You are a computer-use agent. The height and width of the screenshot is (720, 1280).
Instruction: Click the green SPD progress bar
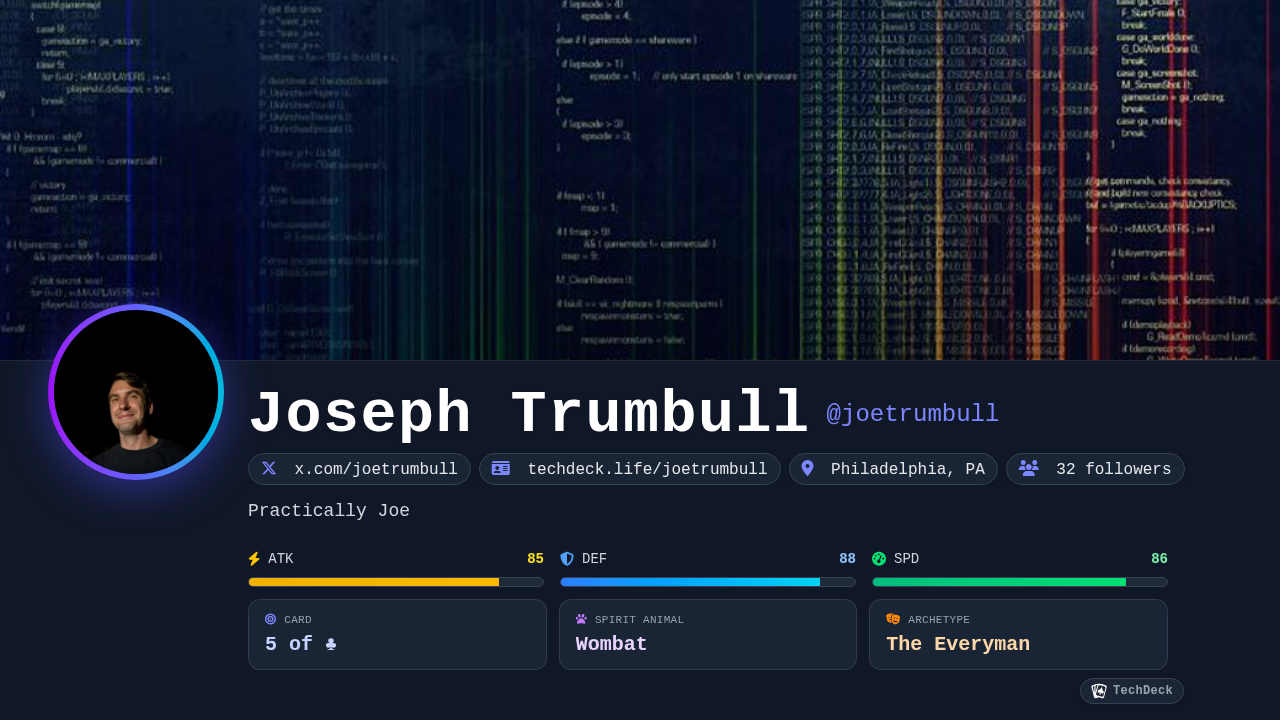tap(1019, 582)
